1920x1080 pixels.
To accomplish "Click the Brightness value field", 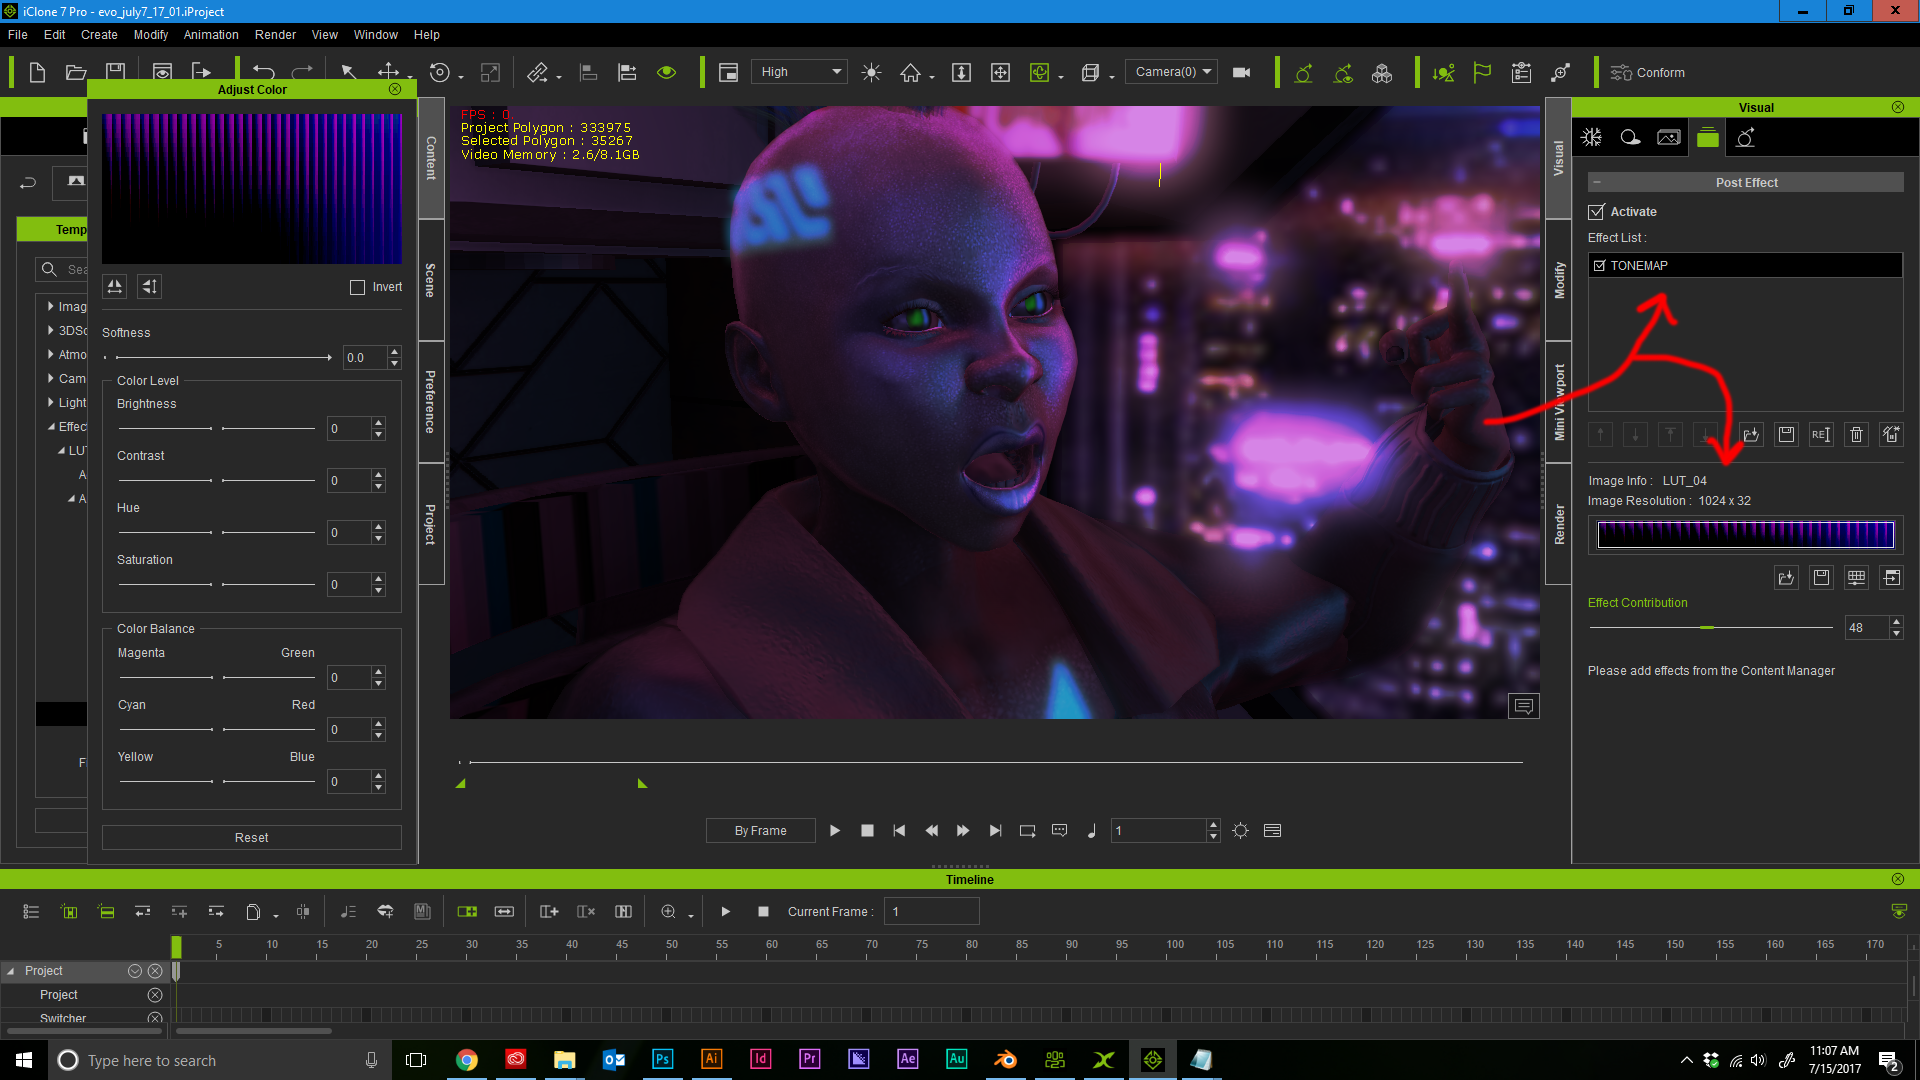I will [348, 429].
